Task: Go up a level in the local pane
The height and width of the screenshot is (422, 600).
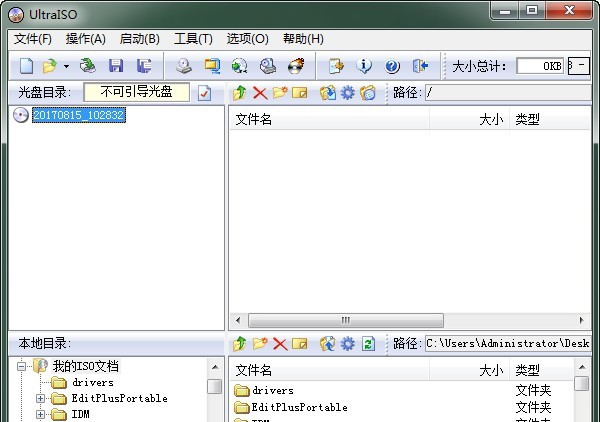Action: click(x=240, y=344)
